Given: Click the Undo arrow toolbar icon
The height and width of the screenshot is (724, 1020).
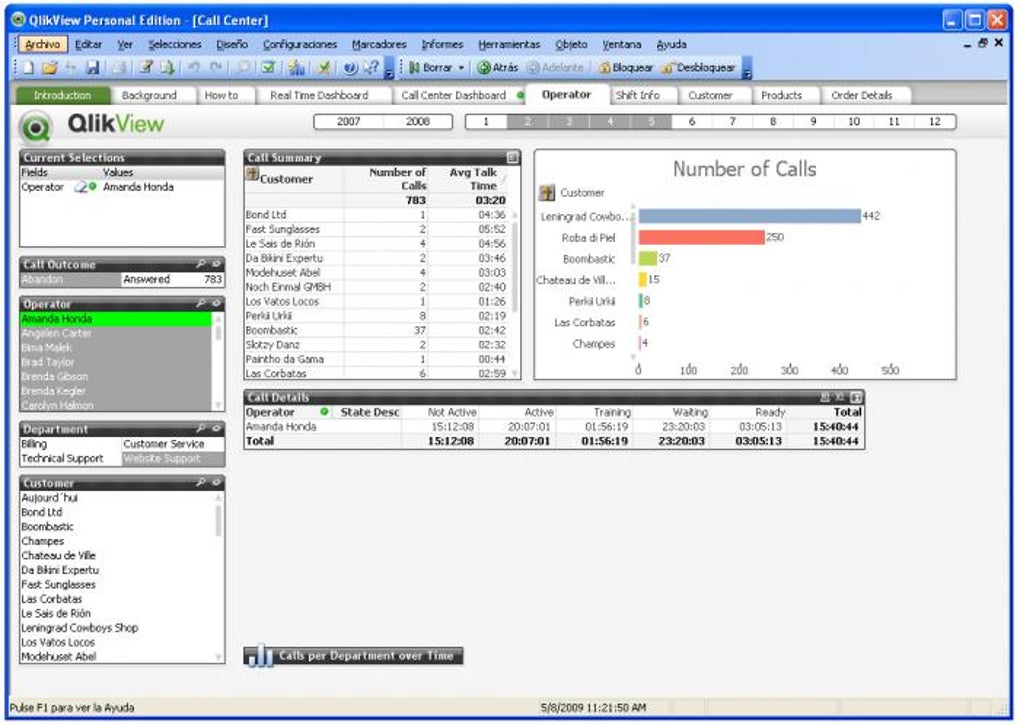Looking at the screenshot, I should pos(194,68).
